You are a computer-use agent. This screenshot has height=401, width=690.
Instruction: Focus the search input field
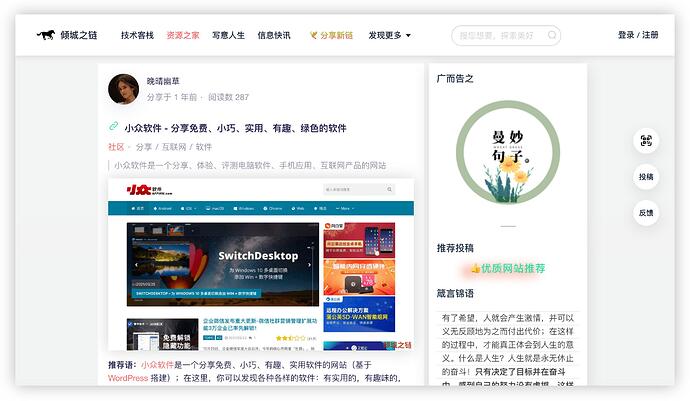(499, 35)
